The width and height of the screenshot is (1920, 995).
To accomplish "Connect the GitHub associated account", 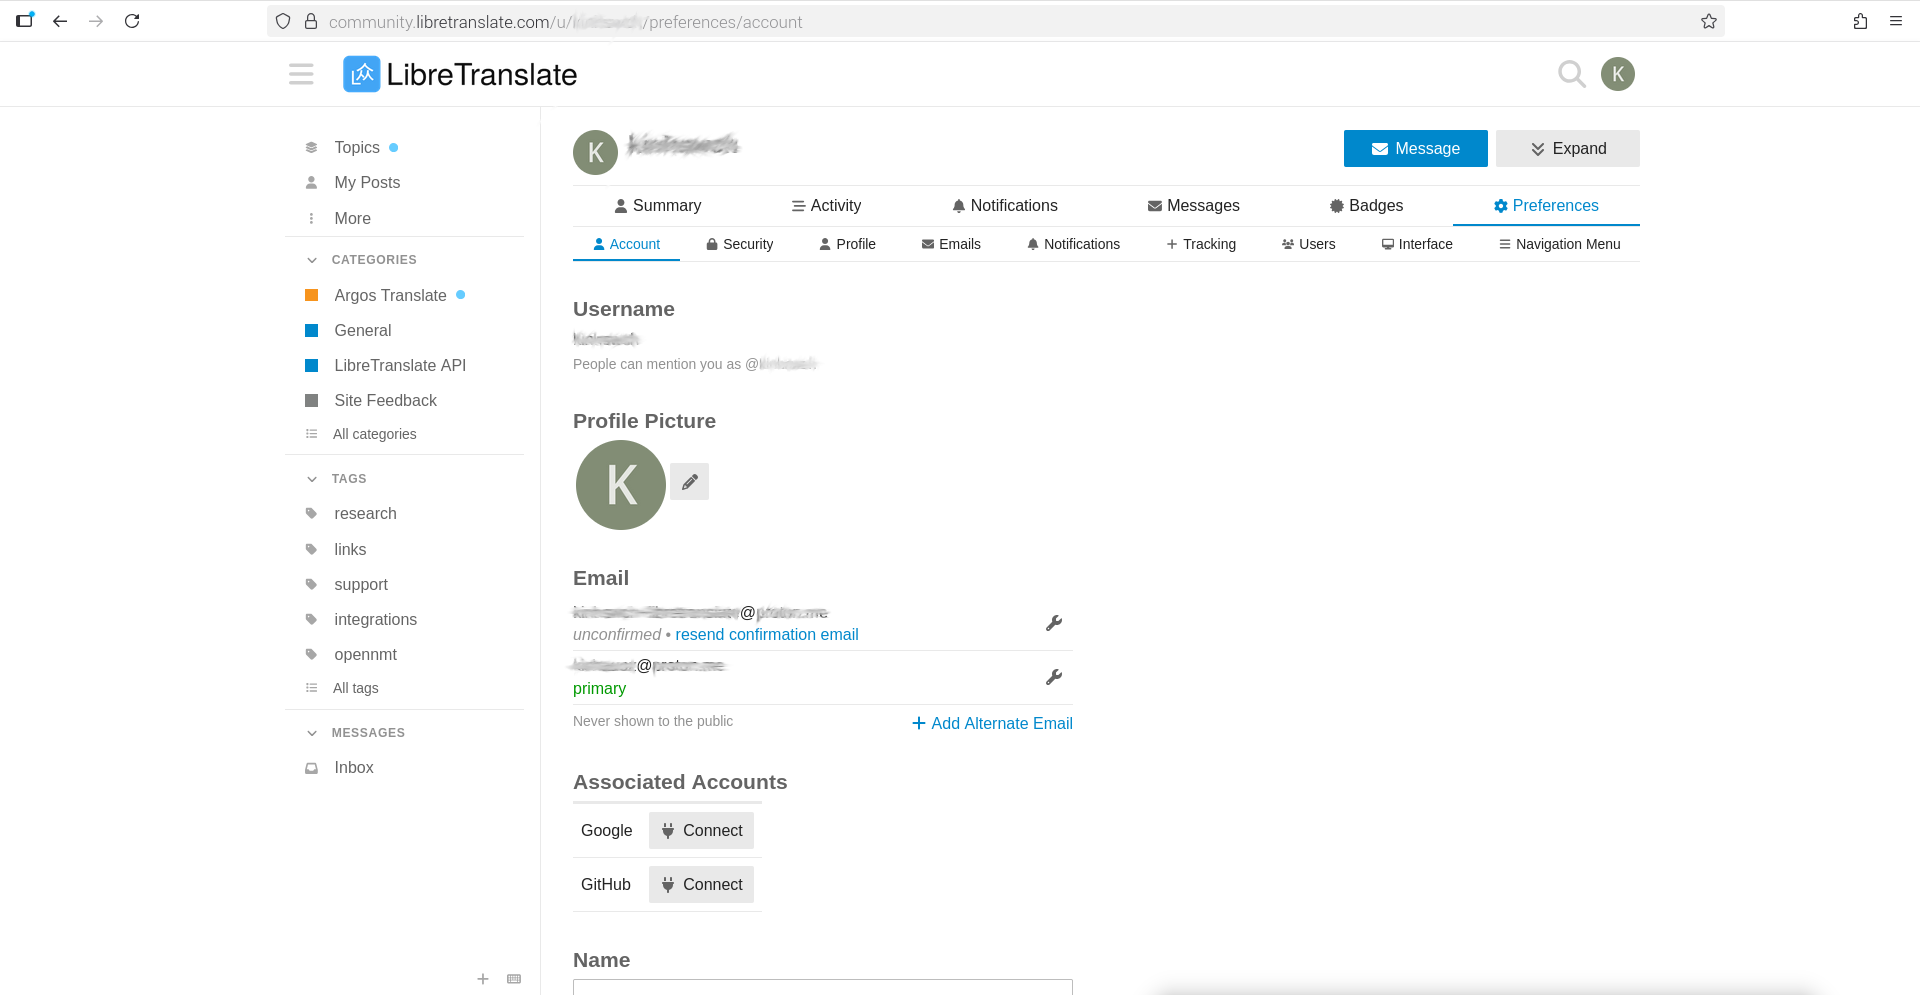I will coord(701,885).
